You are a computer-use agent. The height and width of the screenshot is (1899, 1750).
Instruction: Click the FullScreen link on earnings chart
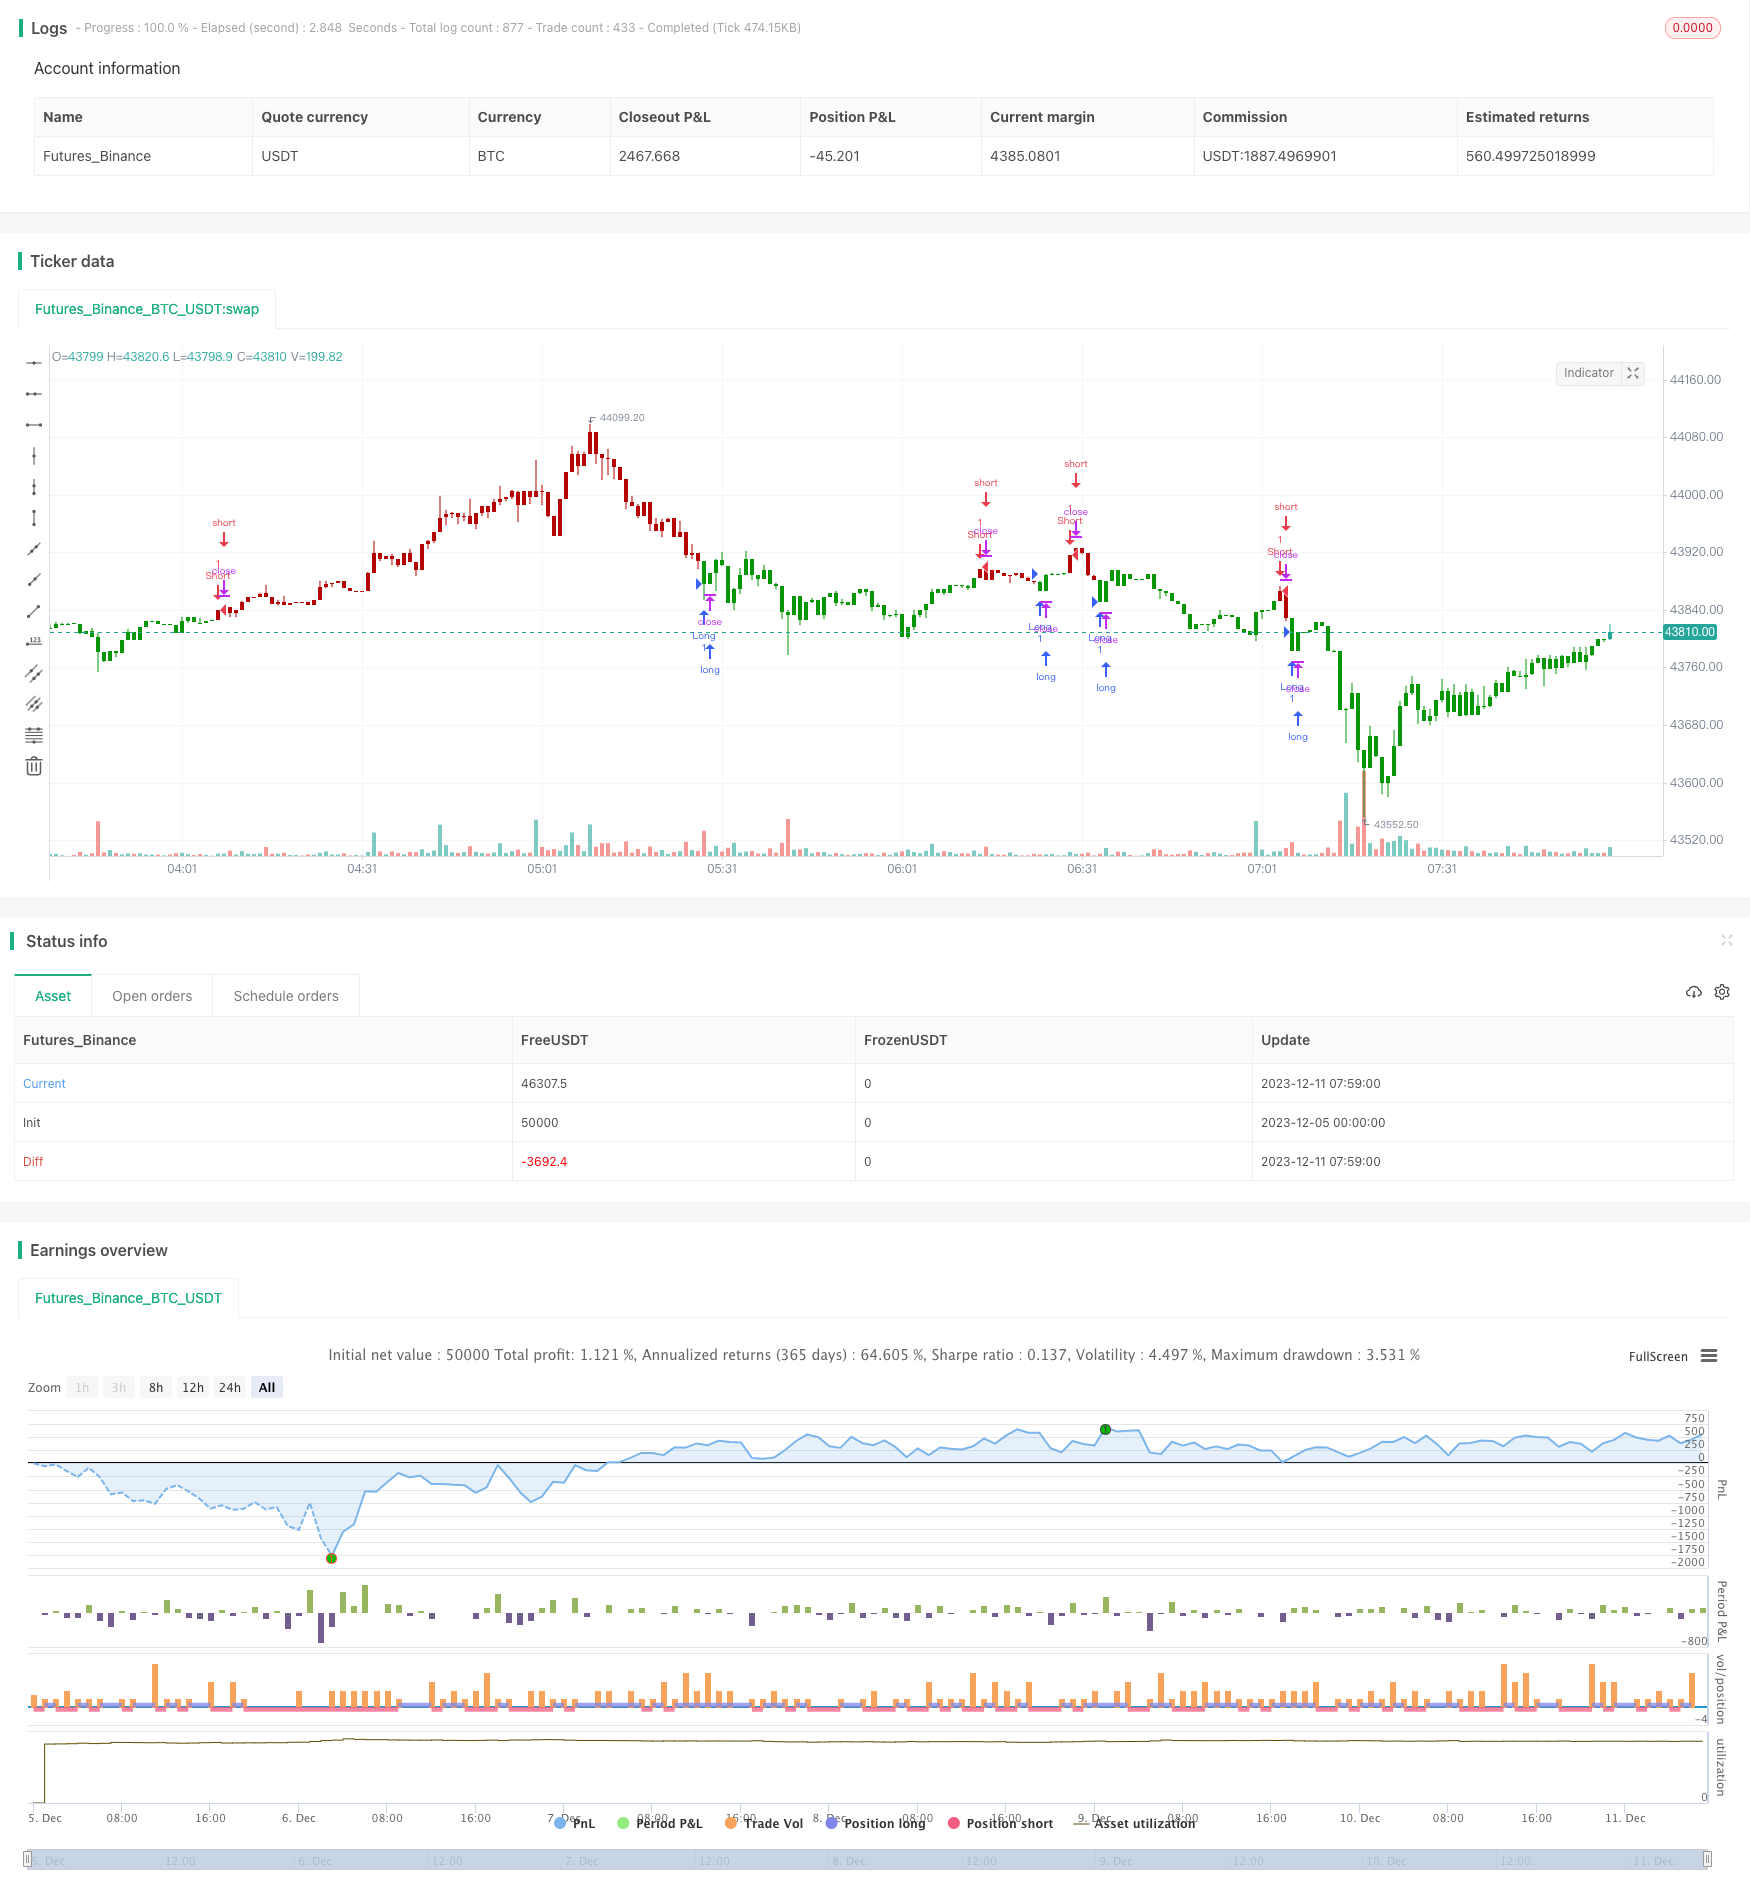click(1658, 1356)
